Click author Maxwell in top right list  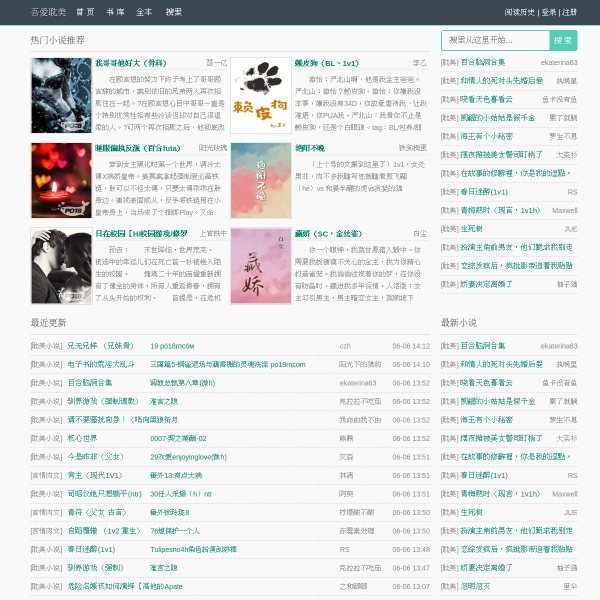pyautogui.click(x=565, y=210)
